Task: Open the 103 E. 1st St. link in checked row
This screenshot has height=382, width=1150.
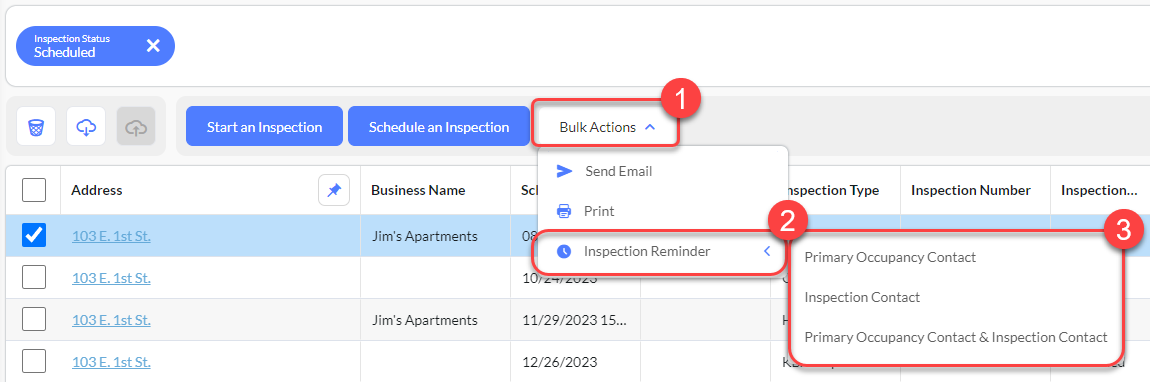Action: pos(111,236)
